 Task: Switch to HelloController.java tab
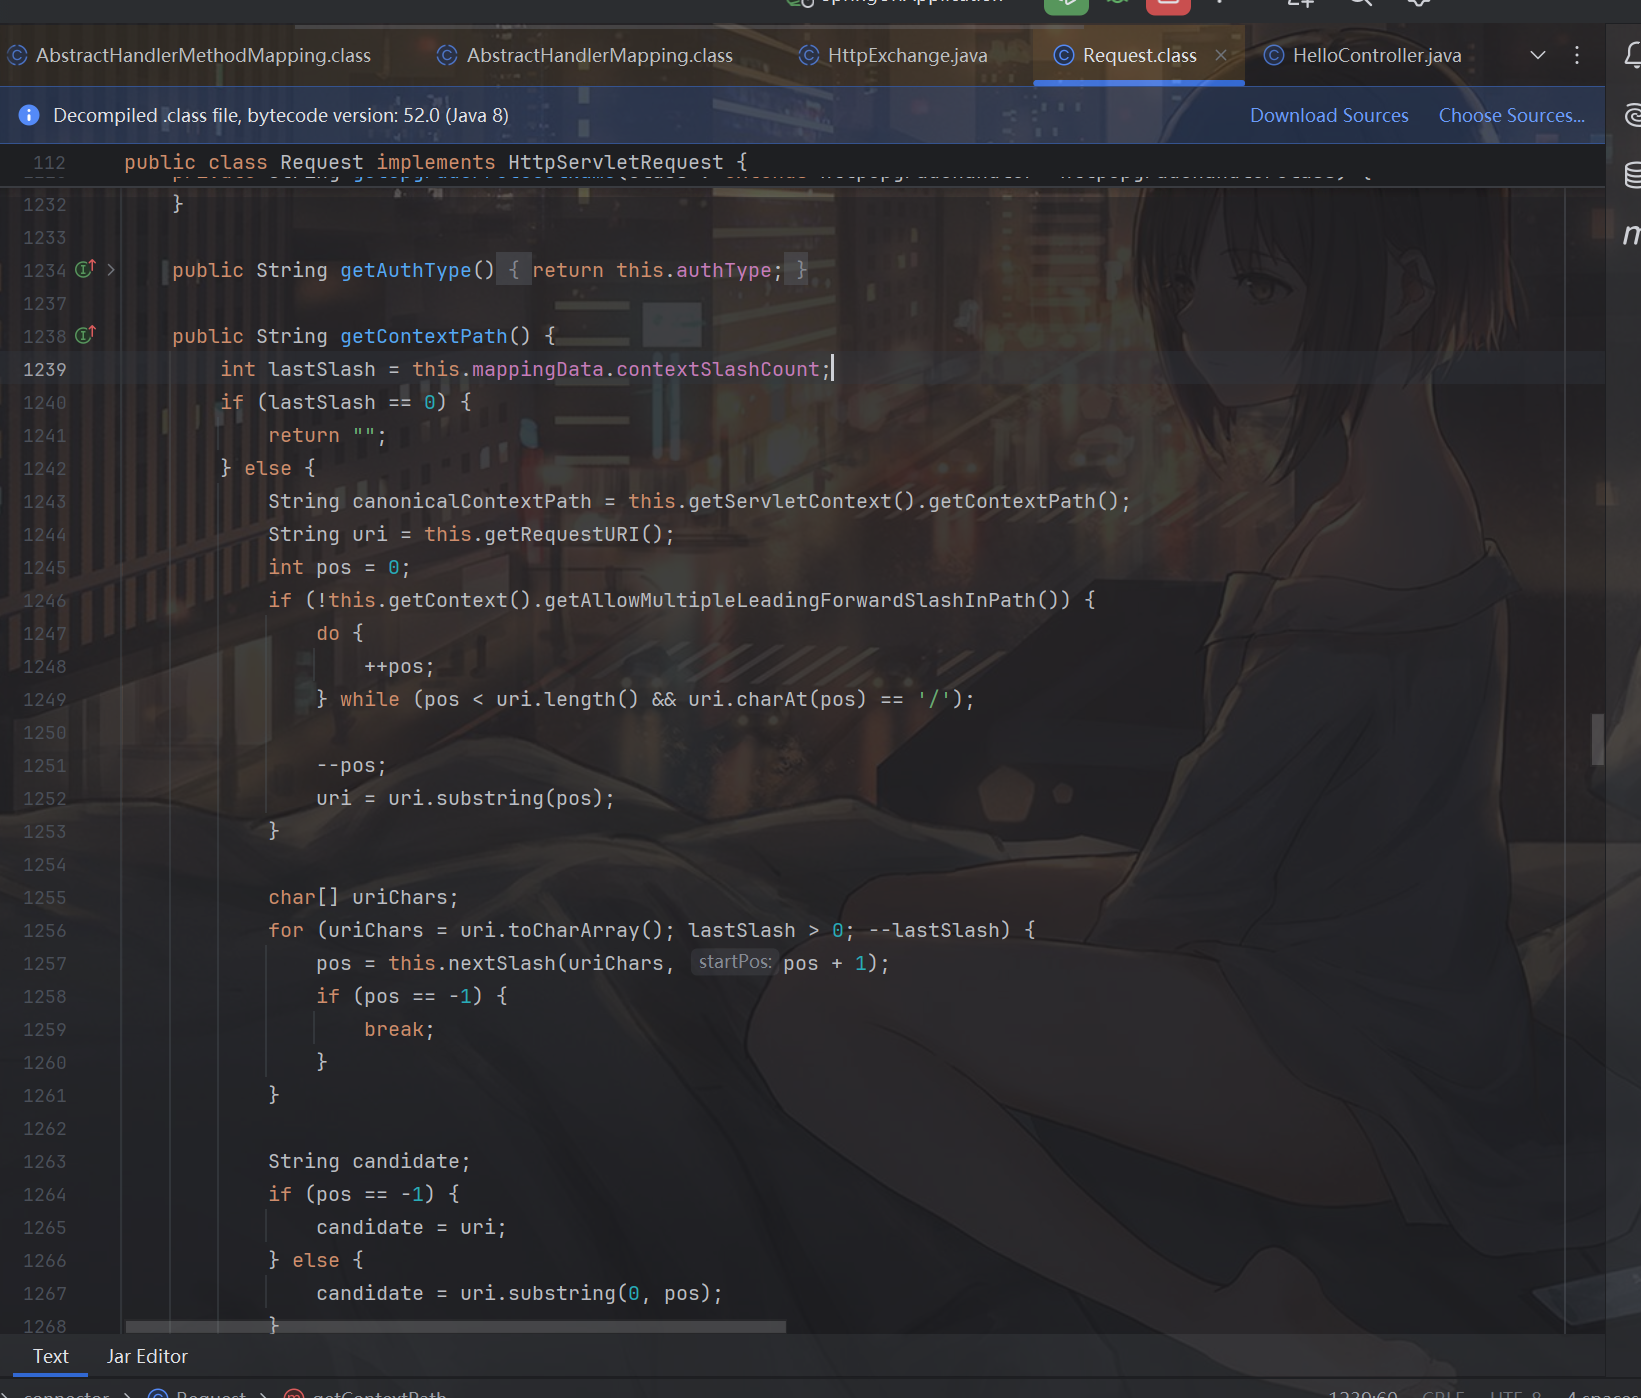pos(1375,55)
